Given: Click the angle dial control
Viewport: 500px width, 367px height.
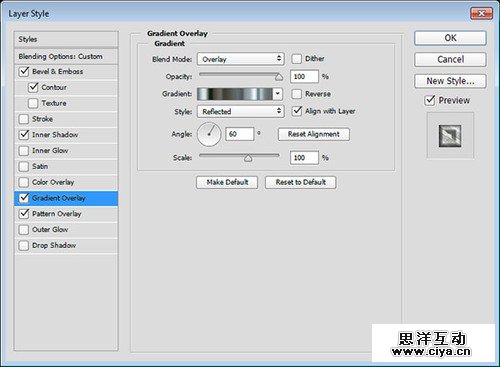Looking at the screenshot, I should pos(209,134).
